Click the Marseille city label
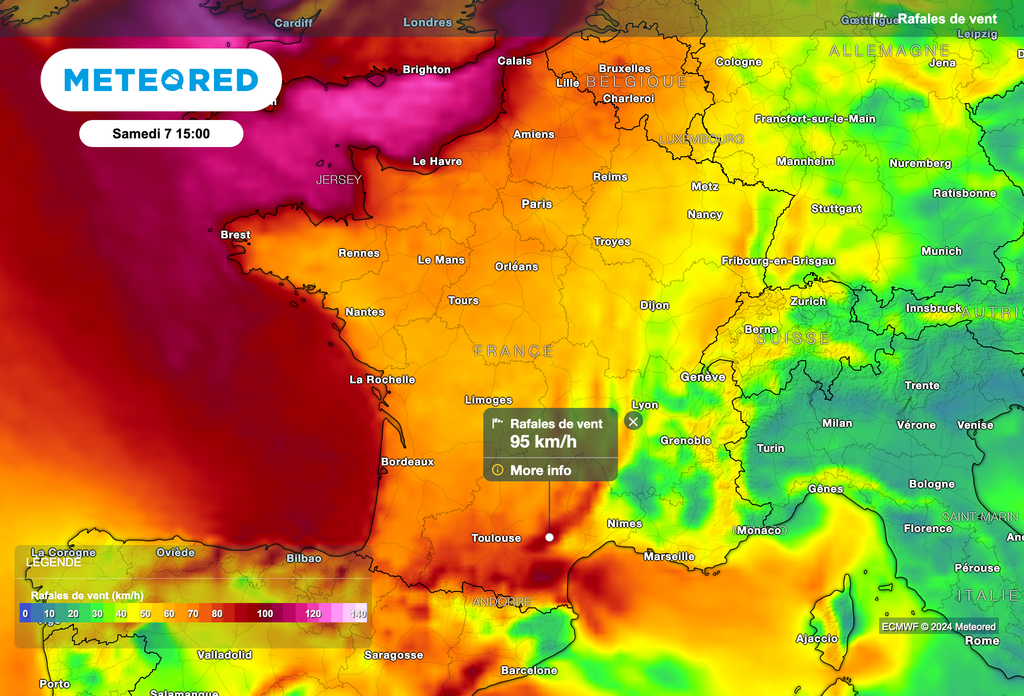This screenshot has height=696, width=1024. point(669,556)
